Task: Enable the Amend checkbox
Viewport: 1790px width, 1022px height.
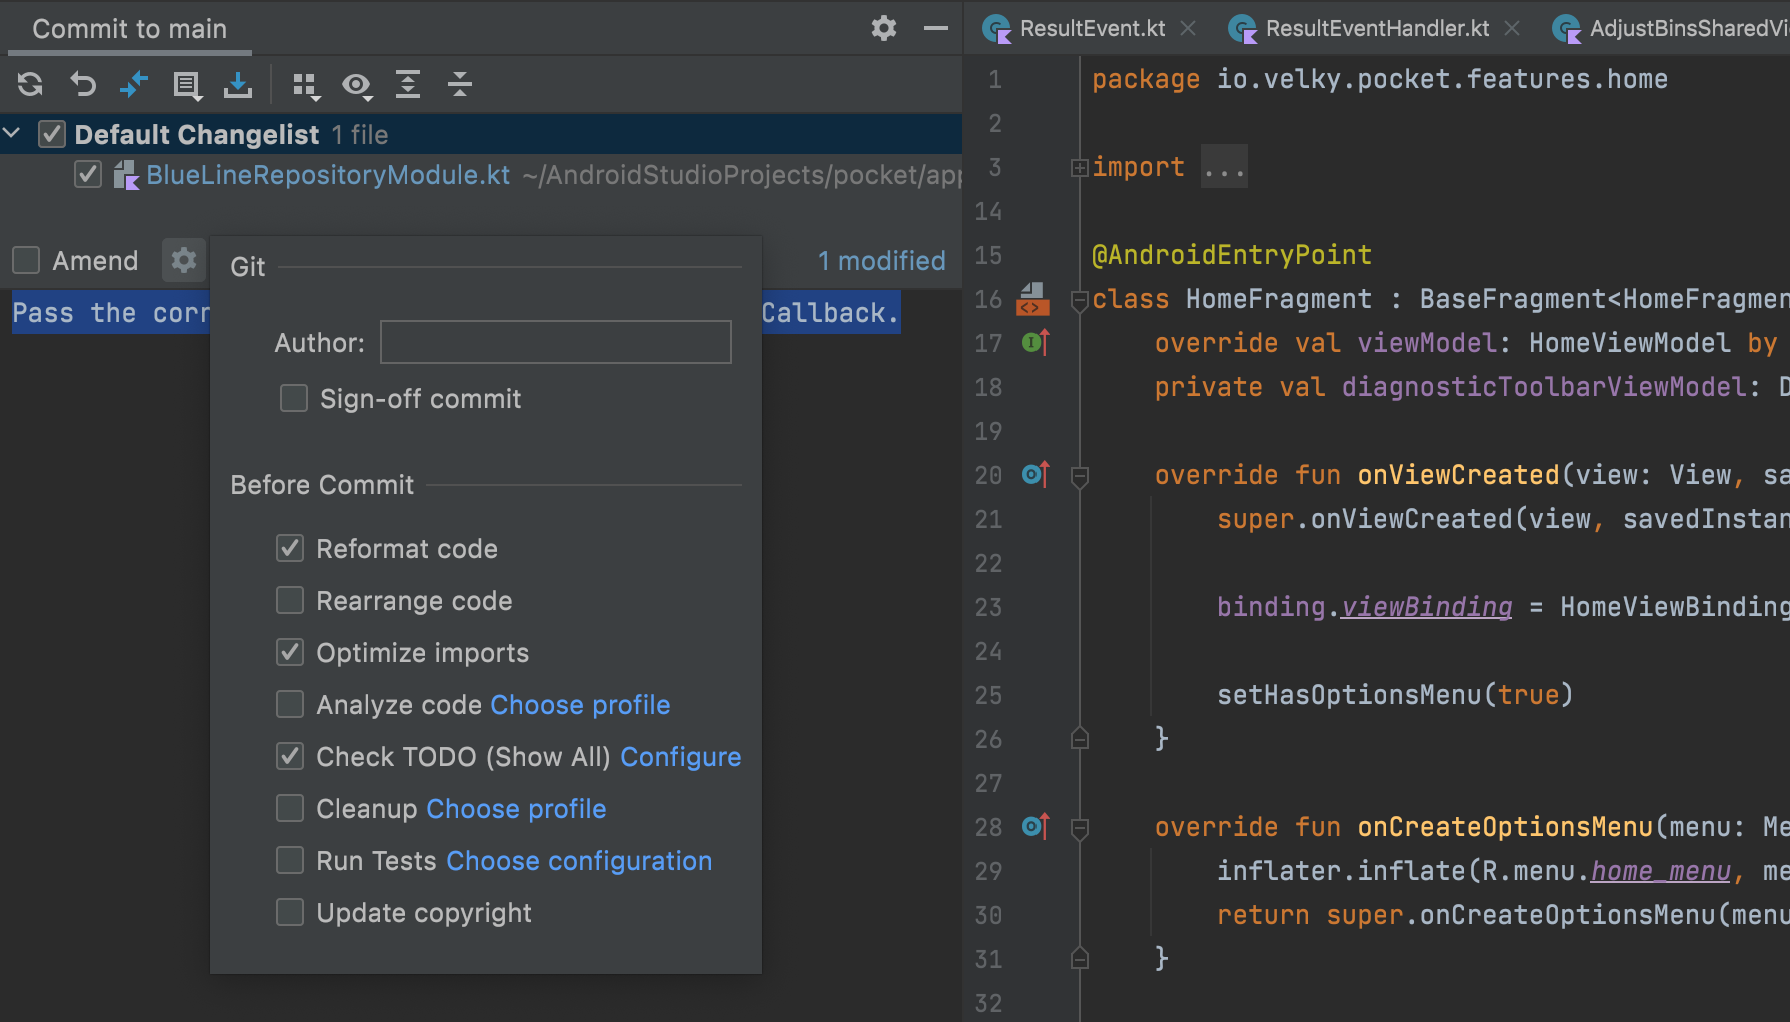Action: [x=26, y=261]
